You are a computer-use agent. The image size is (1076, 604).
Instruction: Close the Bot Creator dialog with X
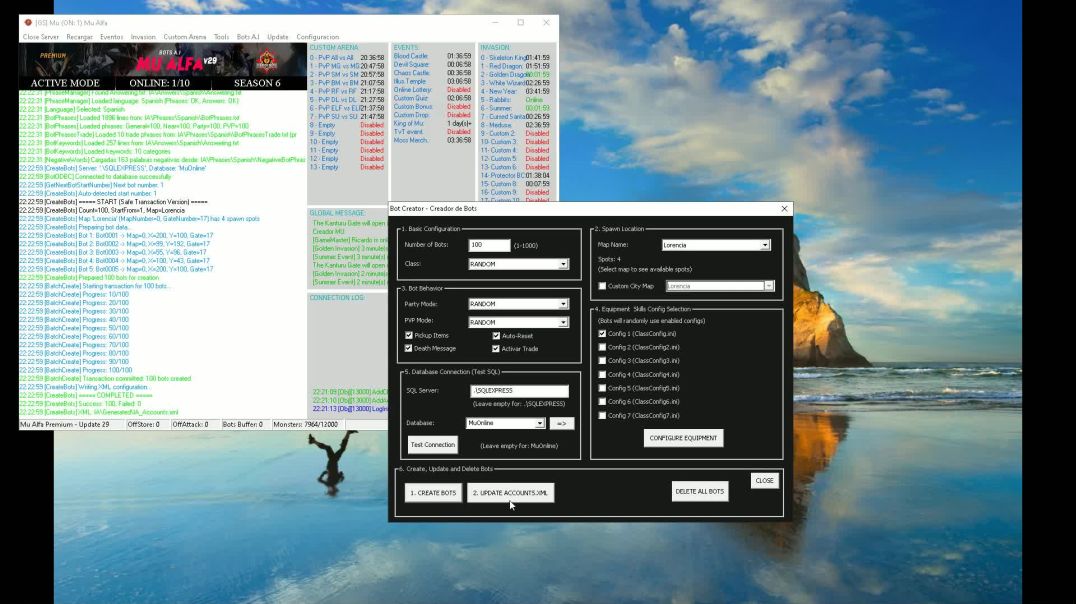pyautogui.click(x=784, y=209)
